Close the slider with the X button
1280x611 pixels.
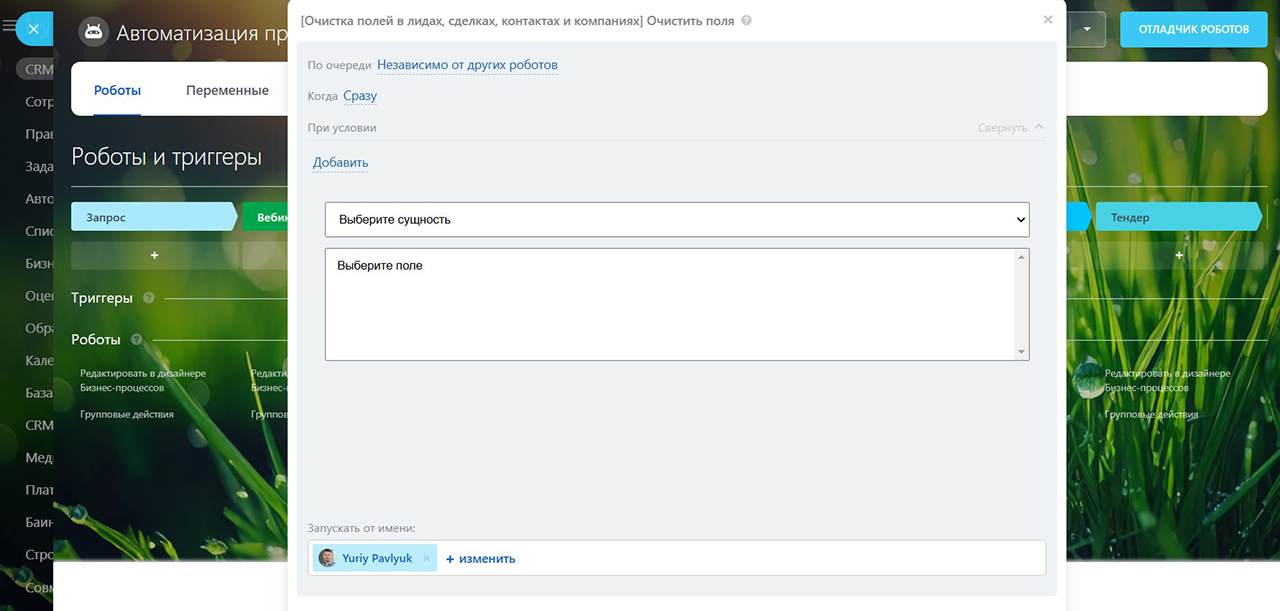(34, 29)
